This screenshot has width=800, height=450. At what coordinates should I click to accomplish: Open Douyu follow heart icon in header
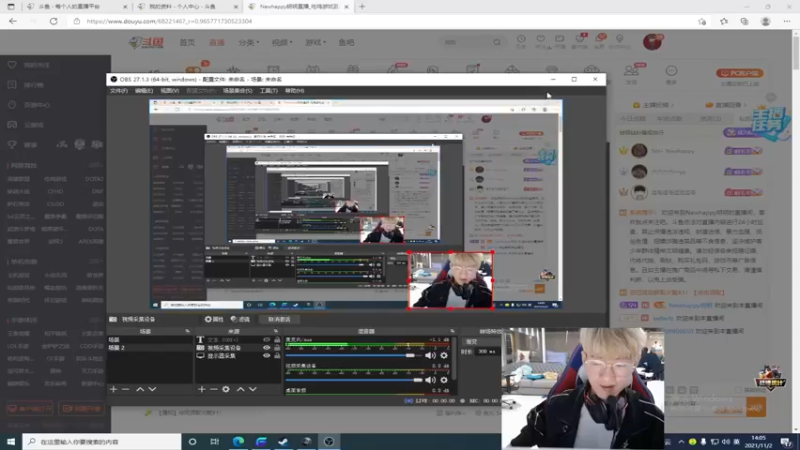pos(541,41)
